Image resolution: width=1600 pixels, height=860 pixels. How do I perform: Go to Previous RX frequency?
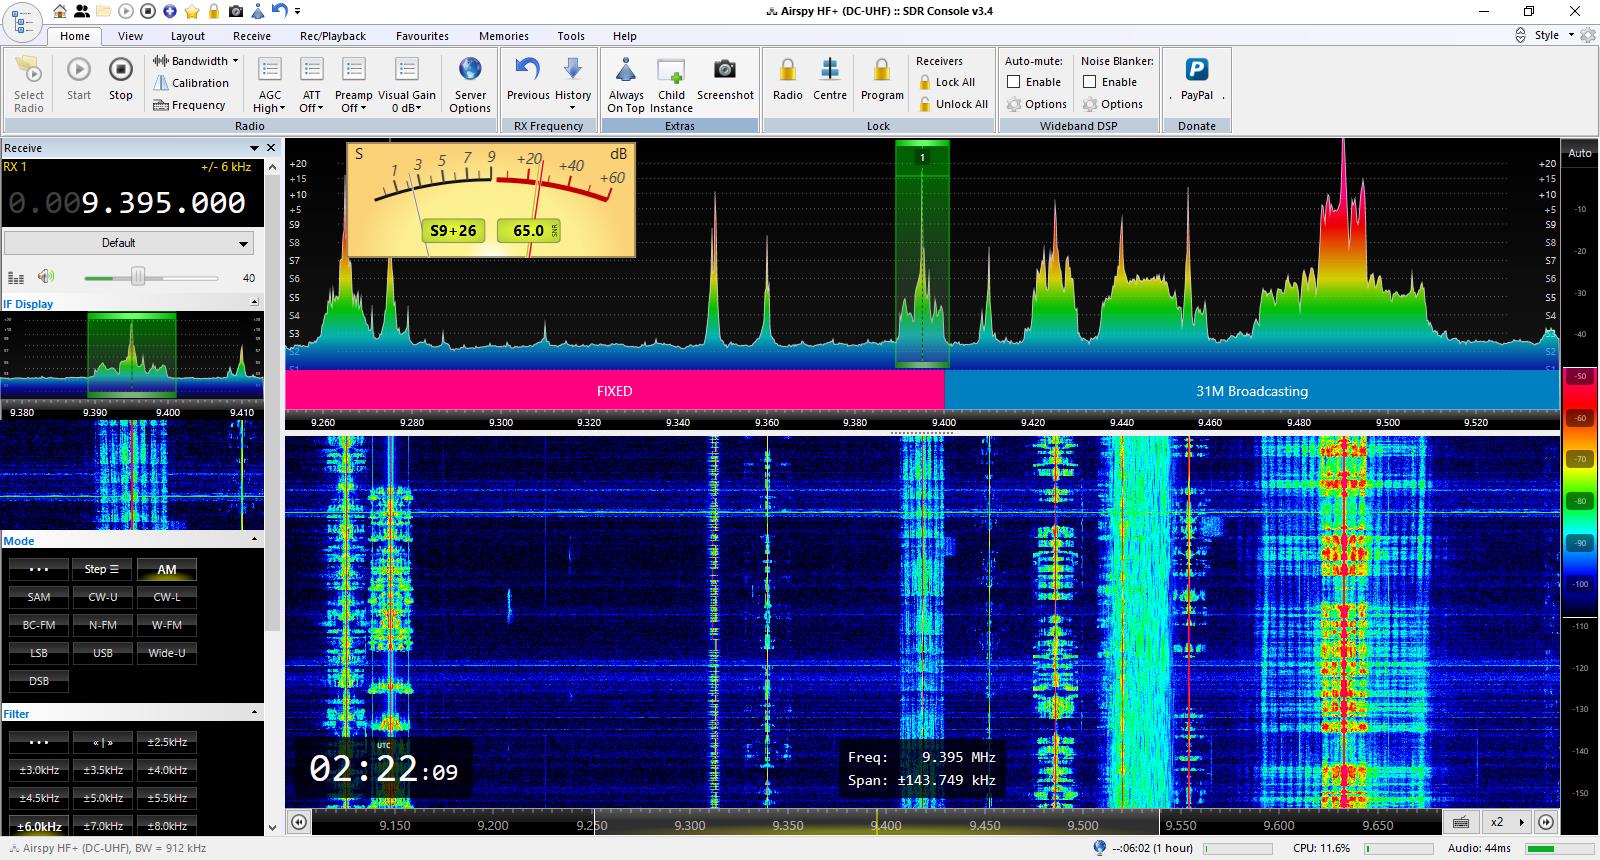(x=528, y=79)
